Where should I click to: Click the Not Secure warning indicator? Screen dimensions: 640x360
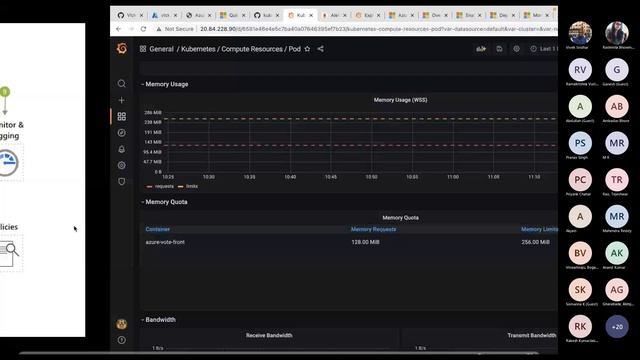pyautogui.click(x=175, y=29)
